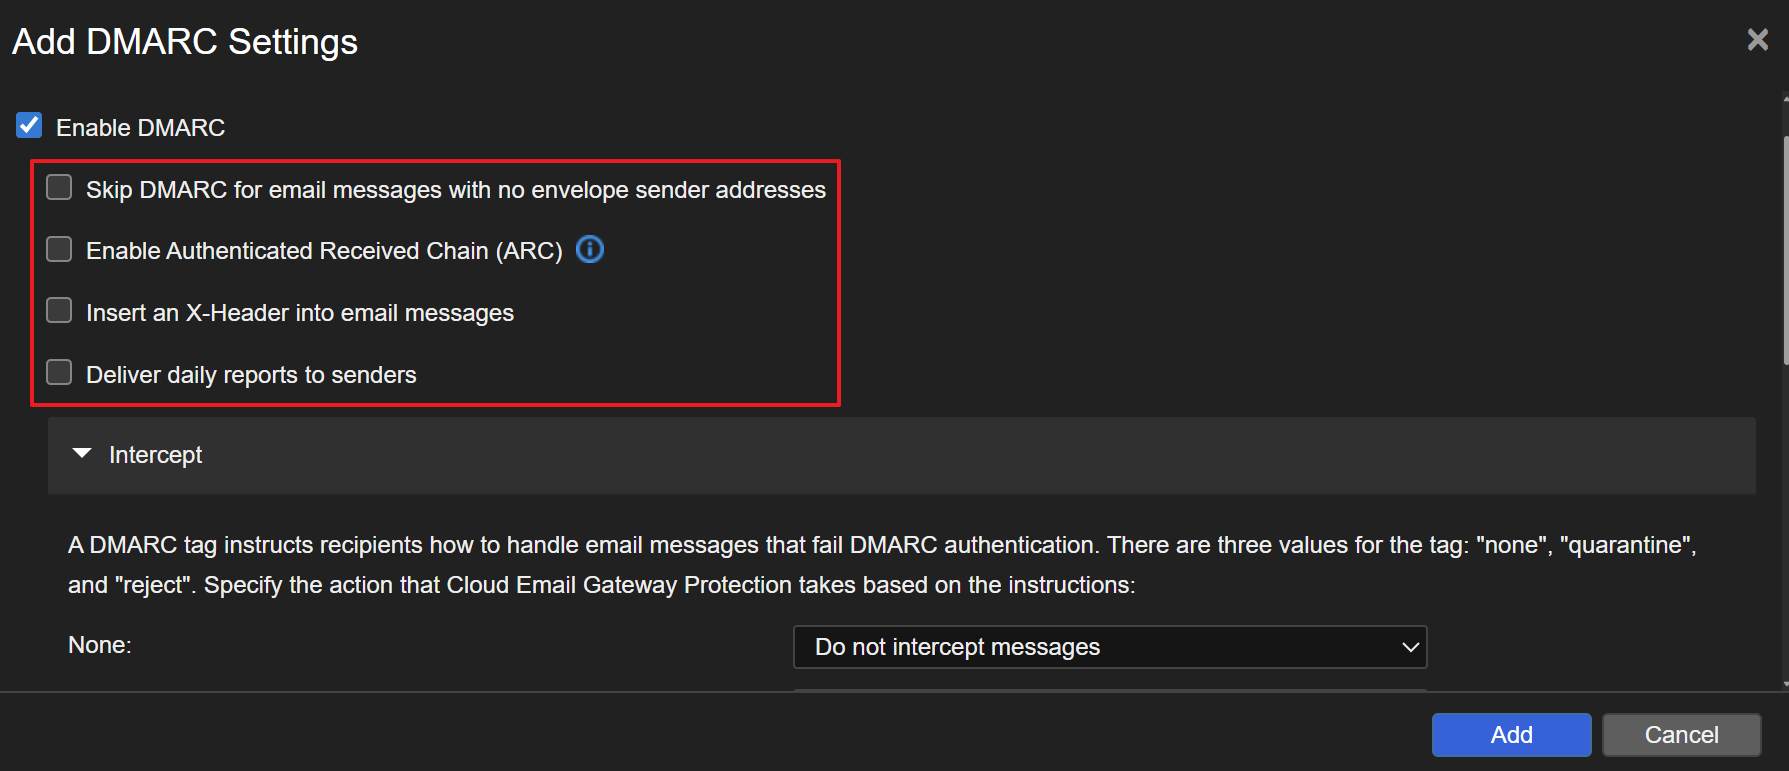This screenshot has height=771, width=1789.
Task: Check Skip DMARC for no envelope sender
Action: pos(60,188)
